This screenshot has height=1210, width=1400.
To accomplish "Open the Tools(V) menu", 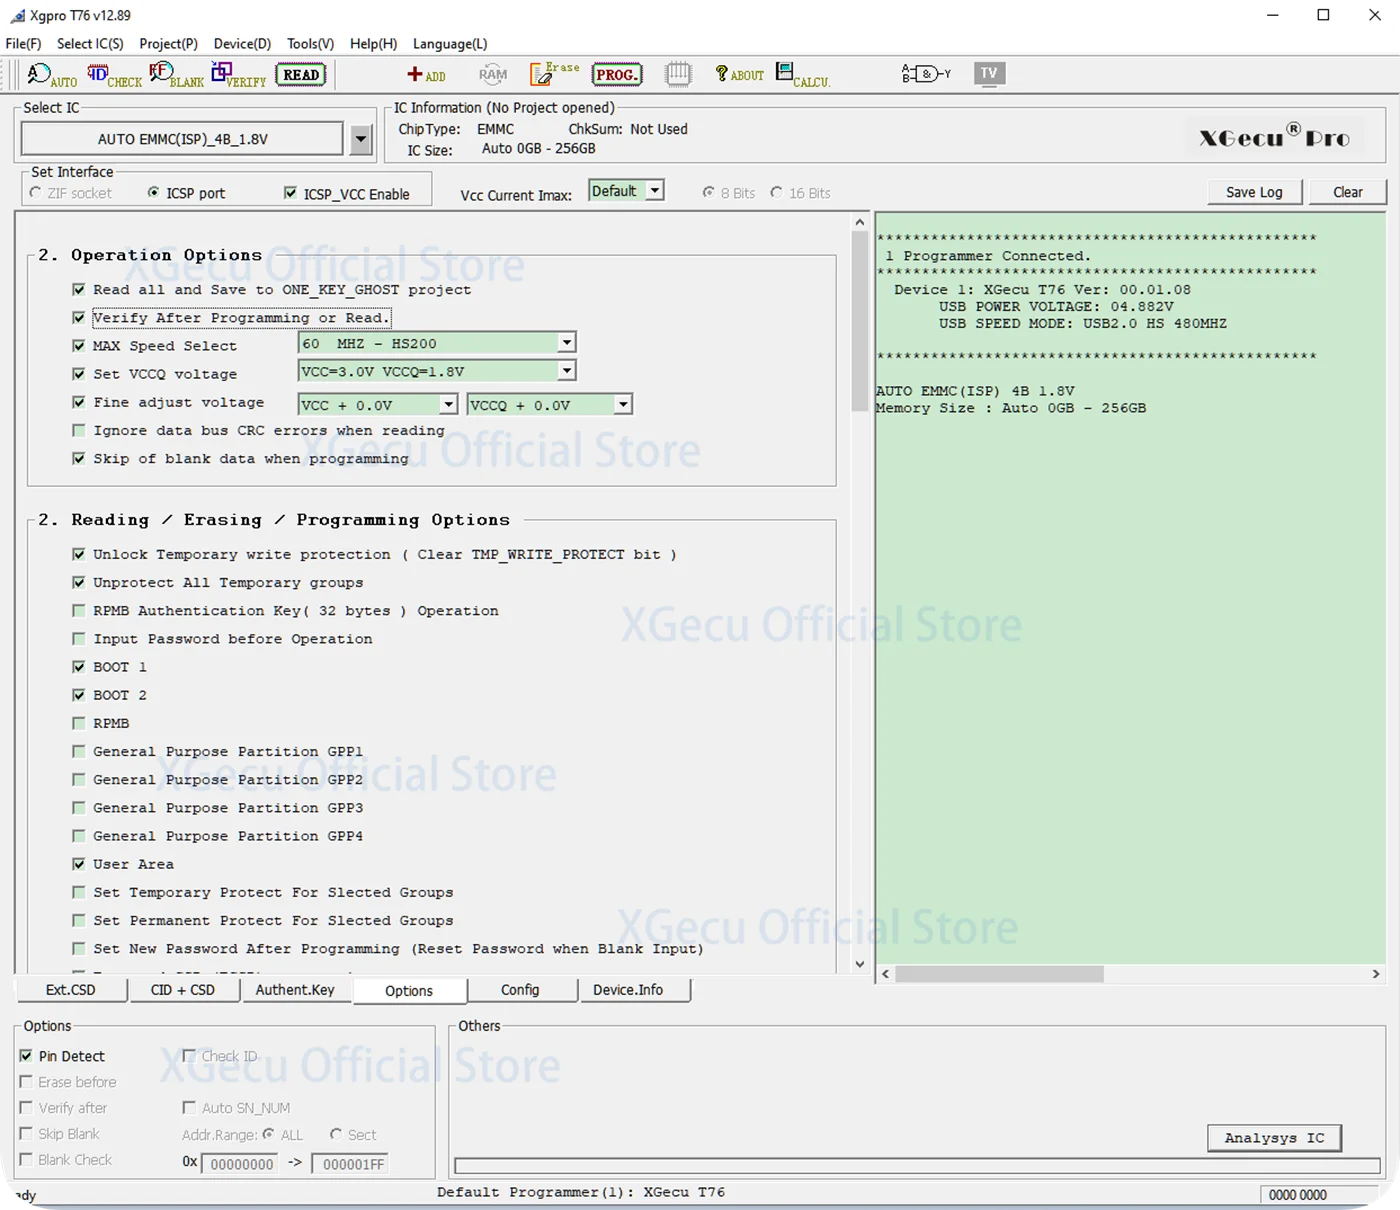I will [x=310, y=44].
